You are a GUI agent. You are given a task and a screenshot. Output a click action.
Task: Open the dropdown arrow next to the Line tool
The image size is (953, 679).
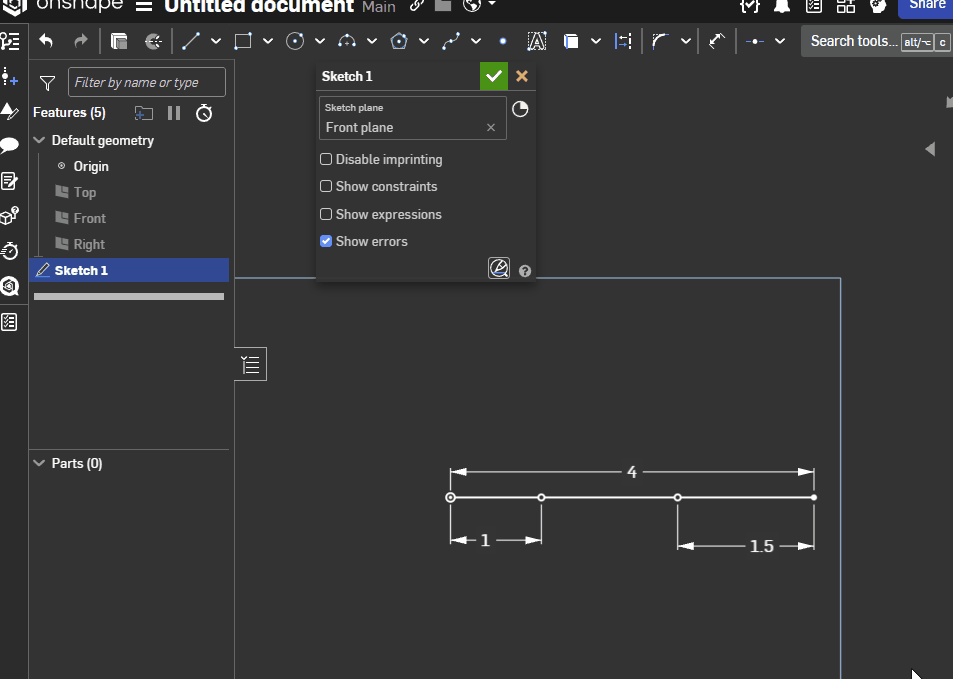216,41
